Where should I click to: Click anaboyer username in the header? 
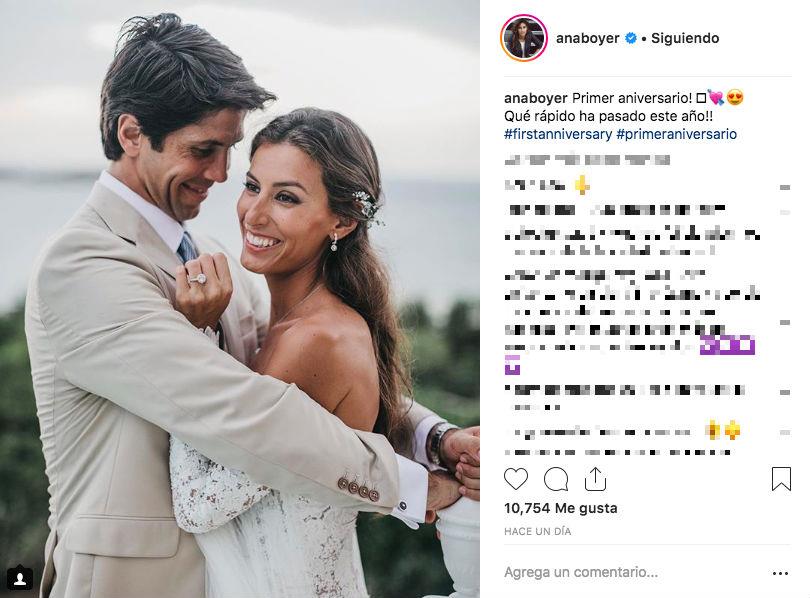coord(587,38)
